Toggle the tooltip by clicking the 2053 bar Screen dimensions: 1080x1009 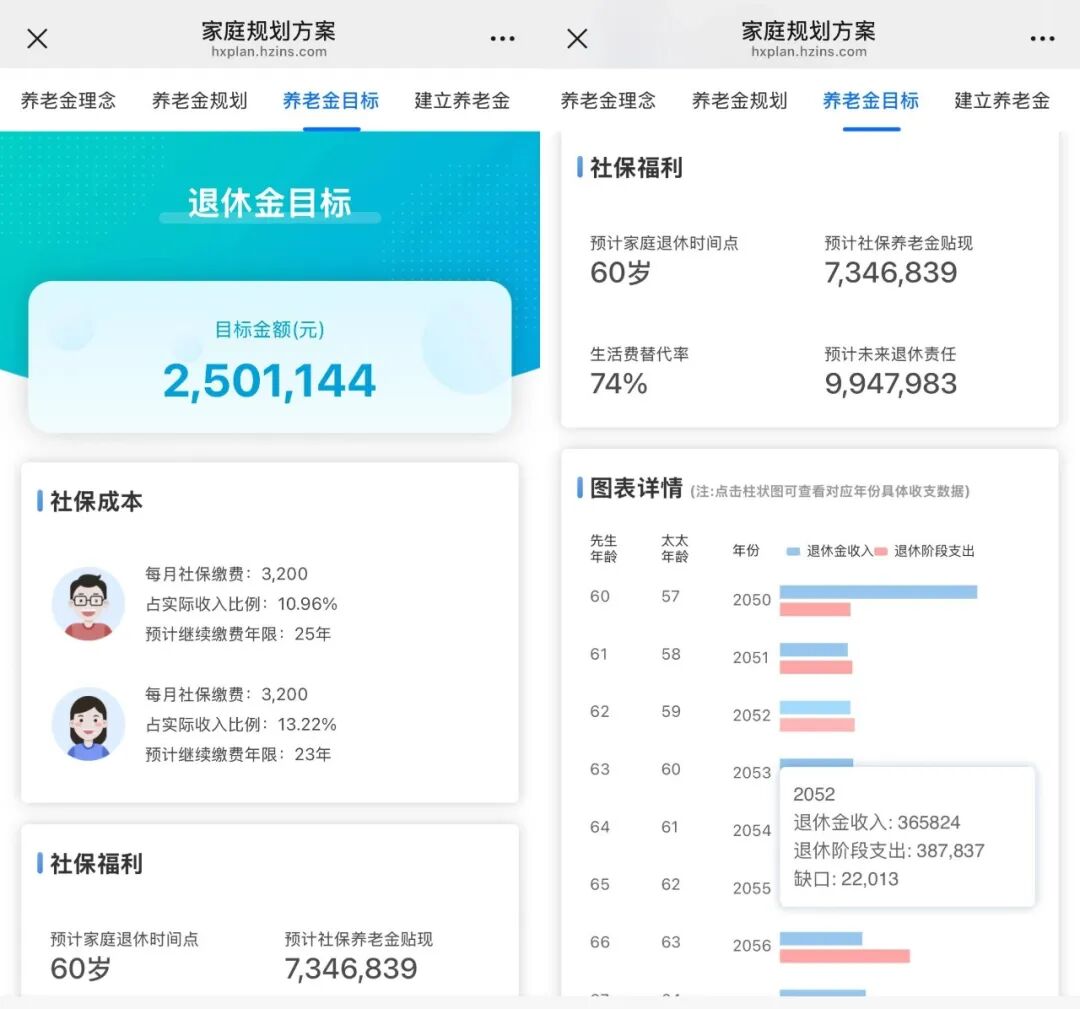tap(818, 762)
